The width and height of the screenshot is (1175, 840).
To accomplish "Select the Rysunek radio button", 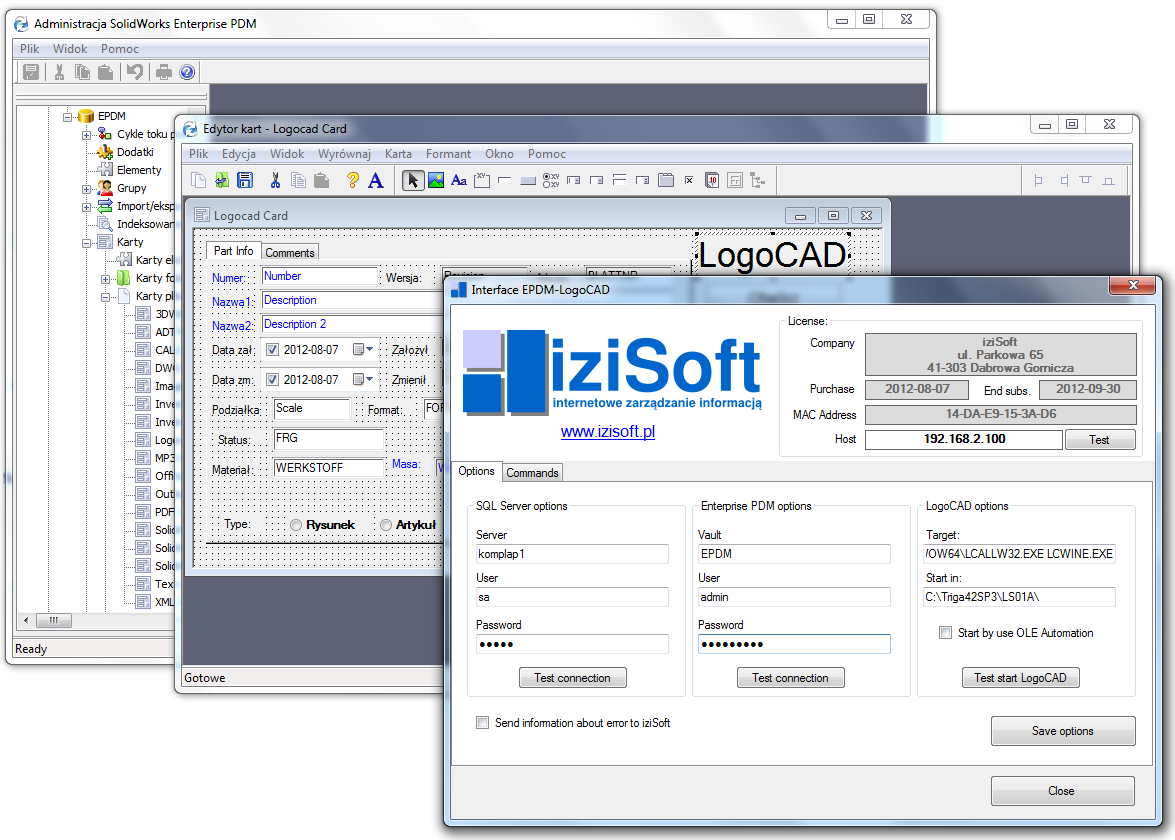I will click(x=296, y=525).
